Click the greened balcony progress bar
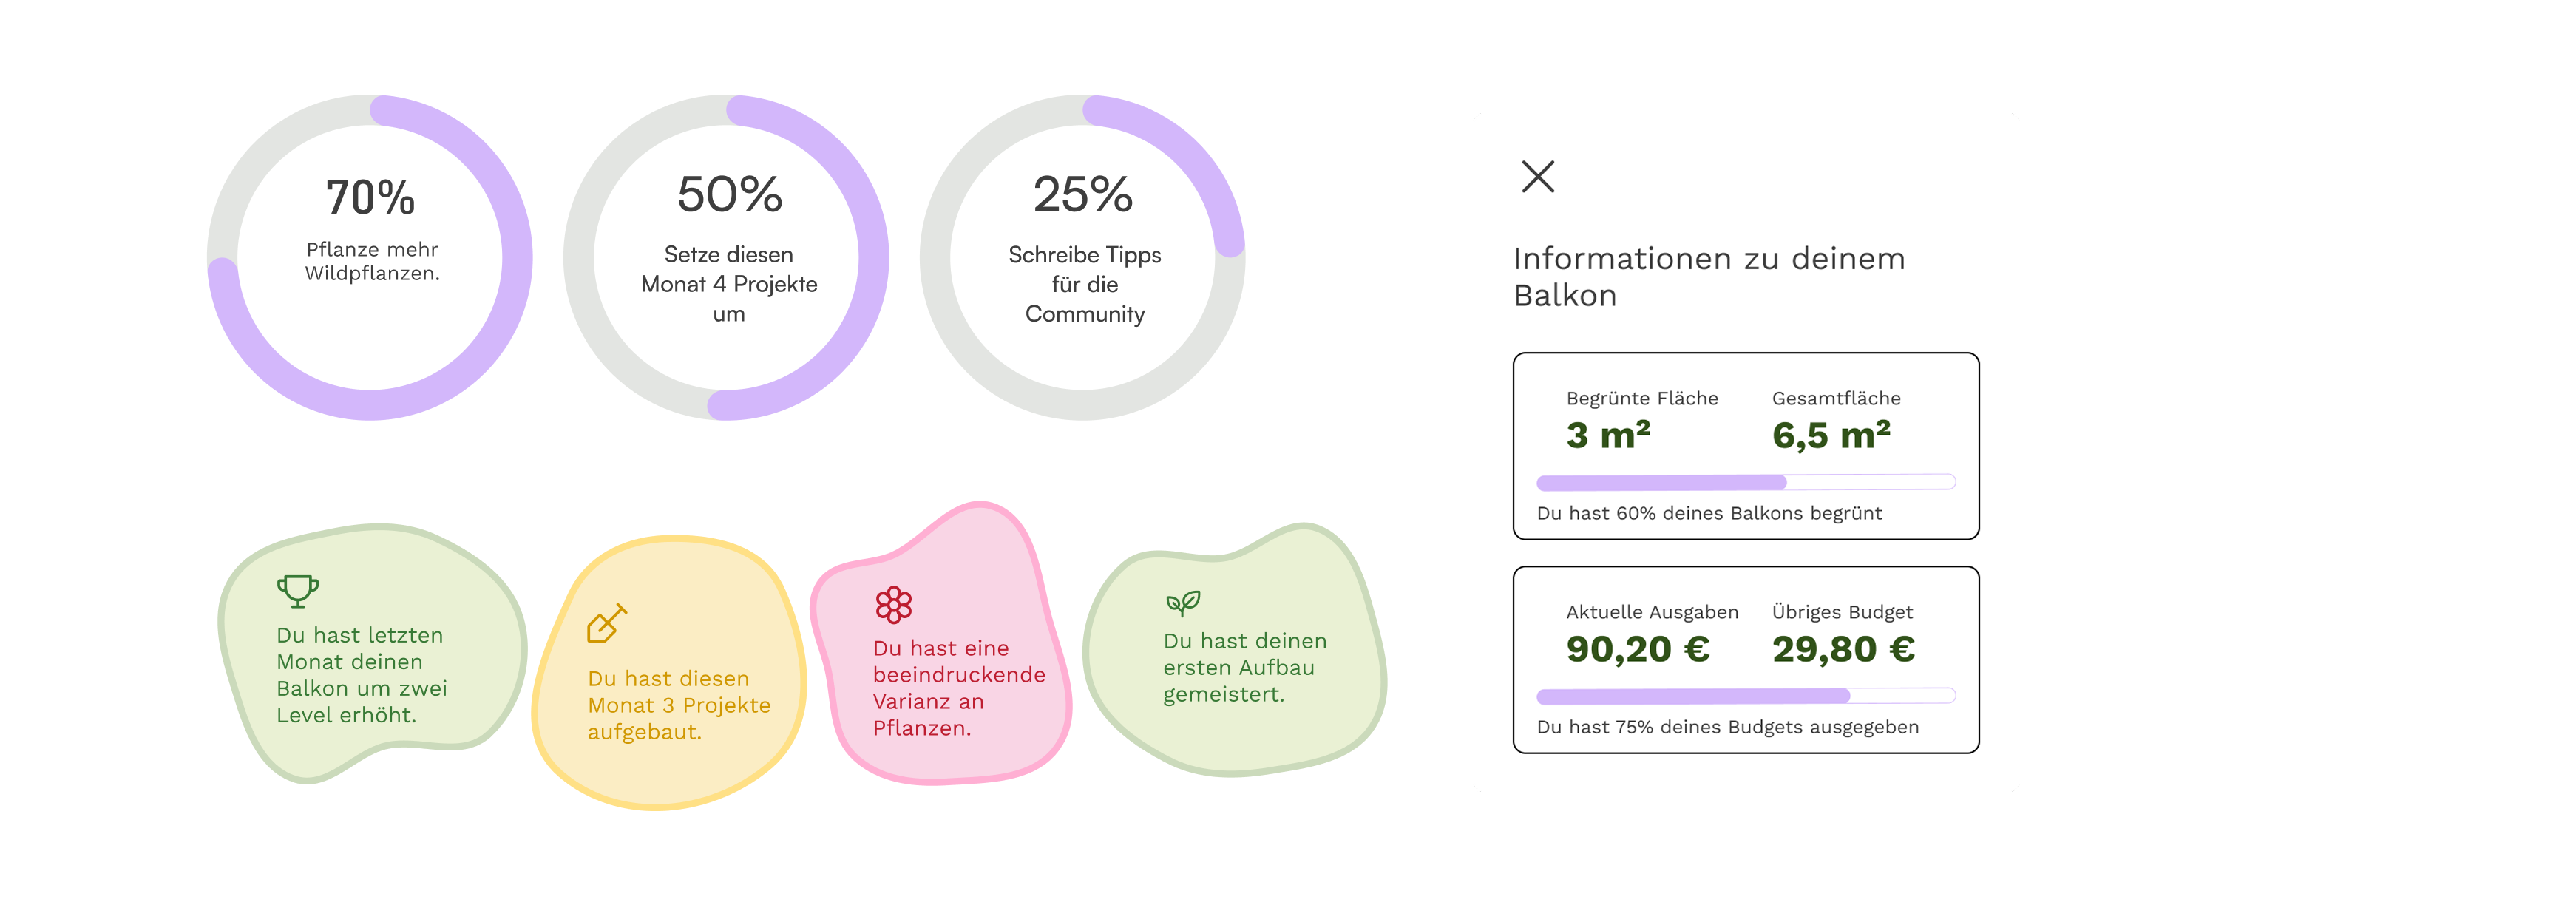 1745,482
